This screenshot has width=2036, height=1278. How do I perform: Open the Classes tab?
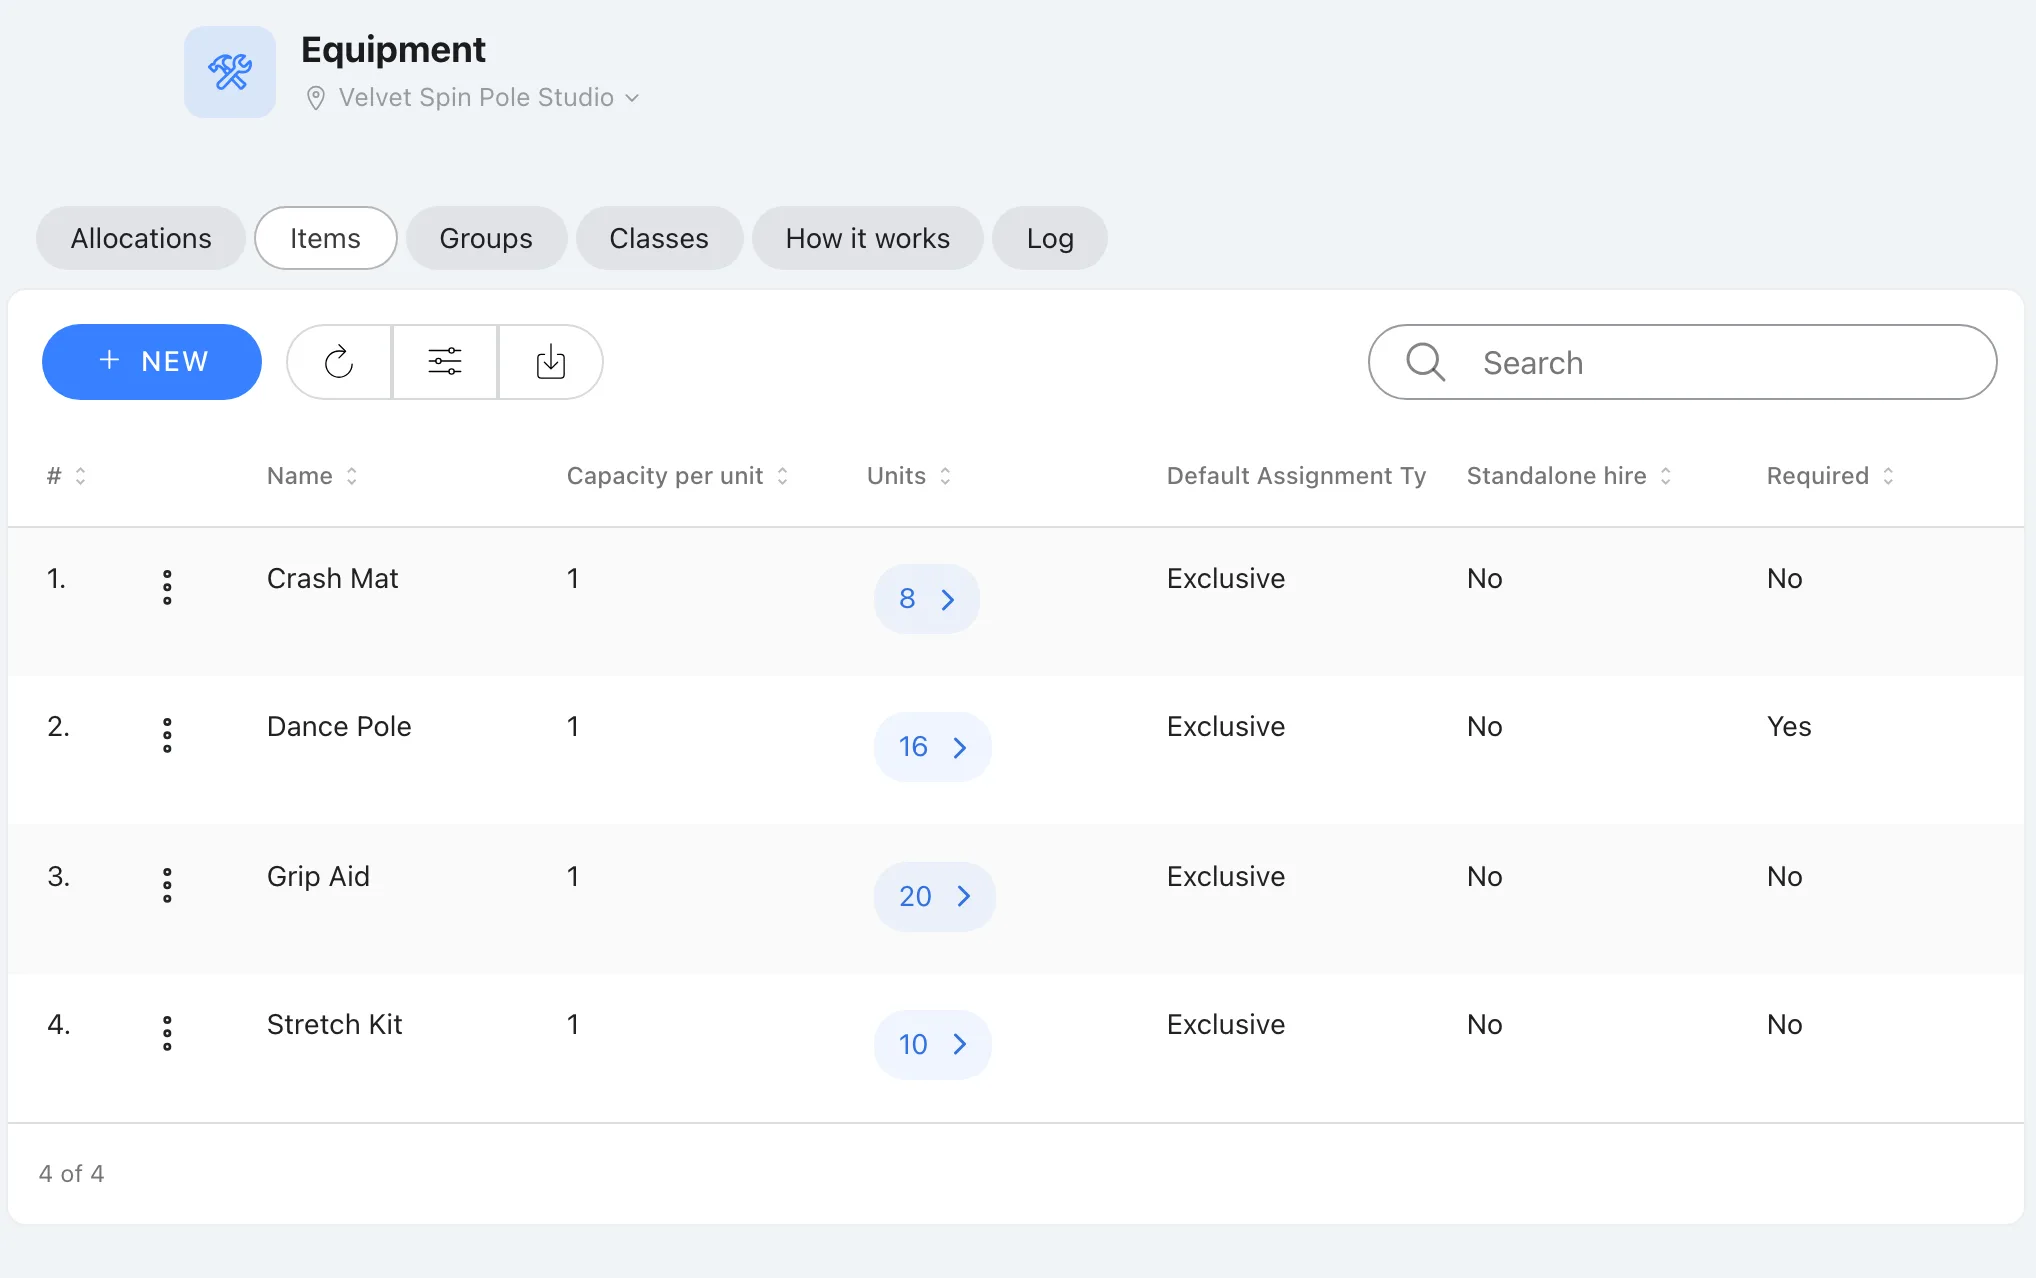[659, 238]
